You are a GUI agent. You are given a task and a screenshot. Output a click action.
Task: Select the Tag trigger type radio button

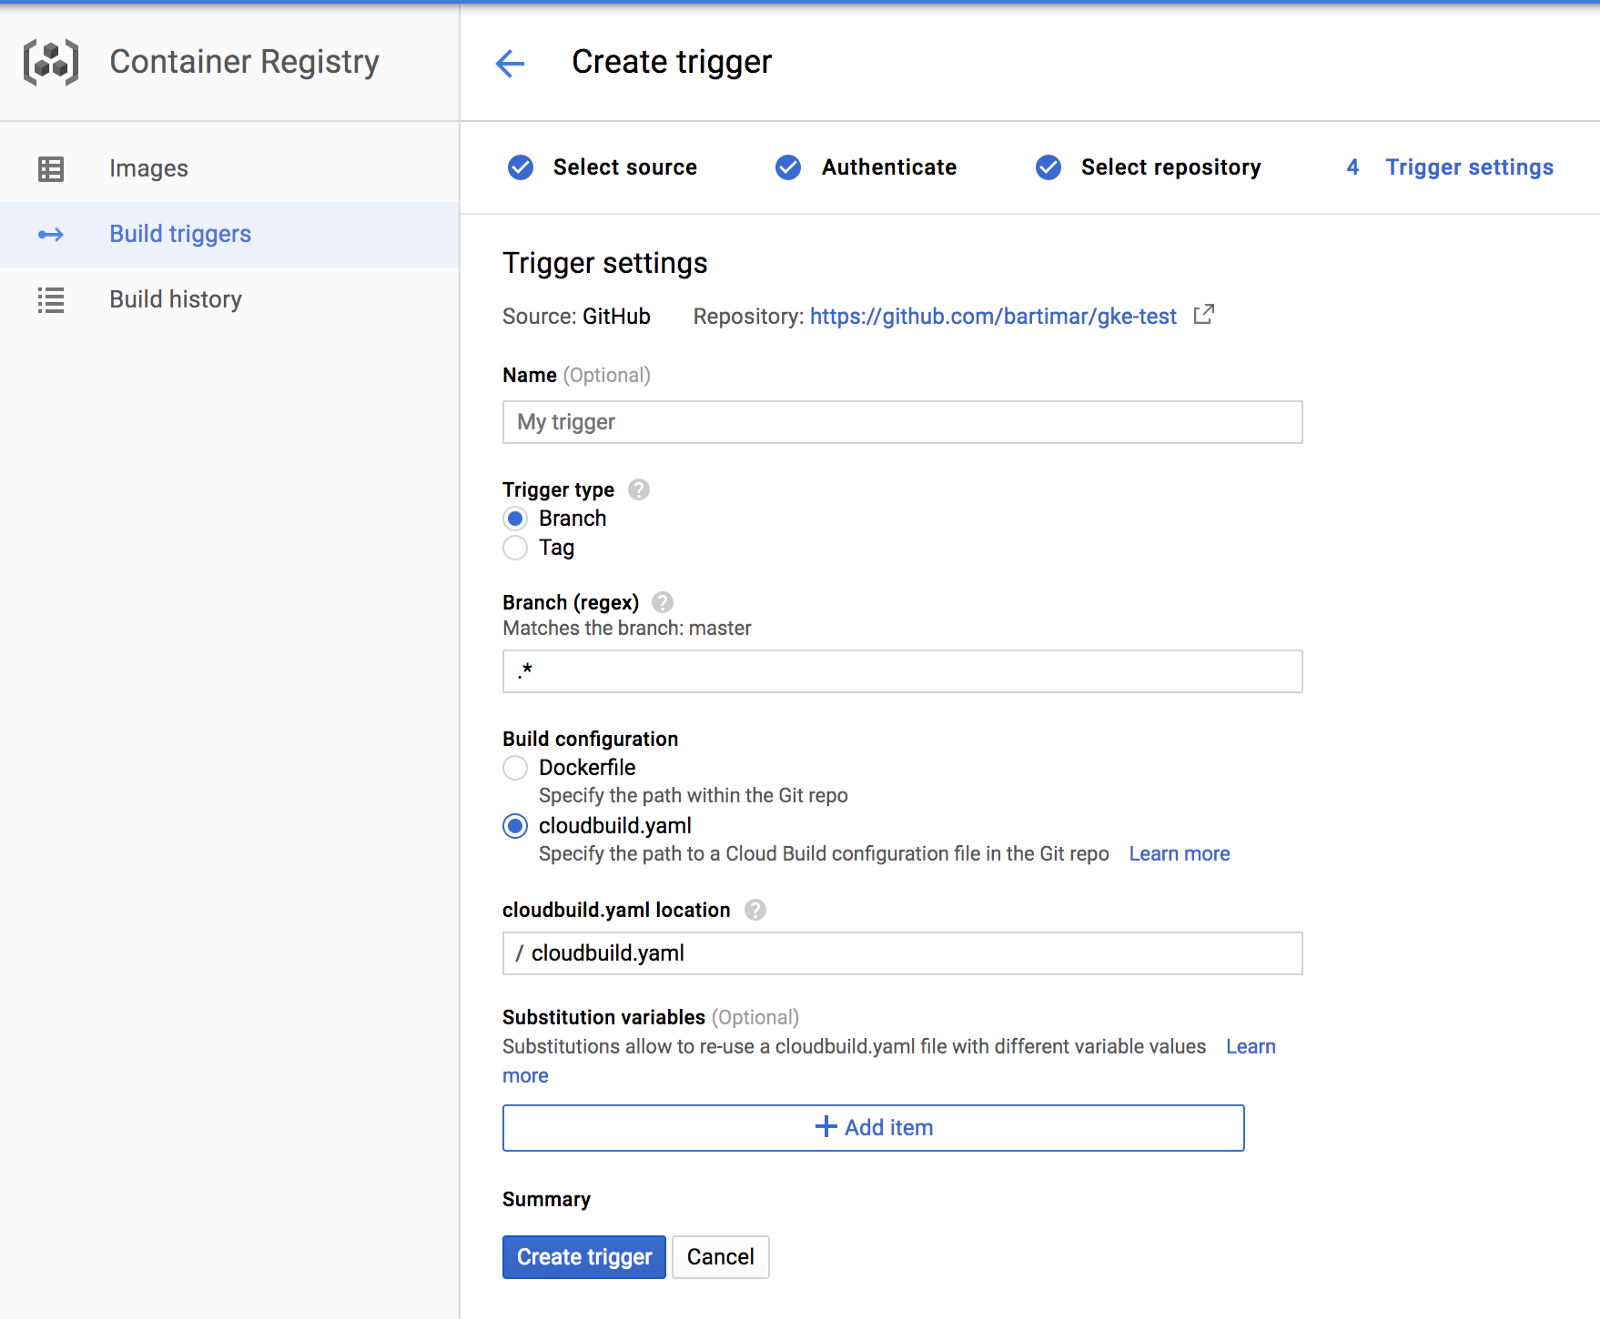click(x=515, y=548)
